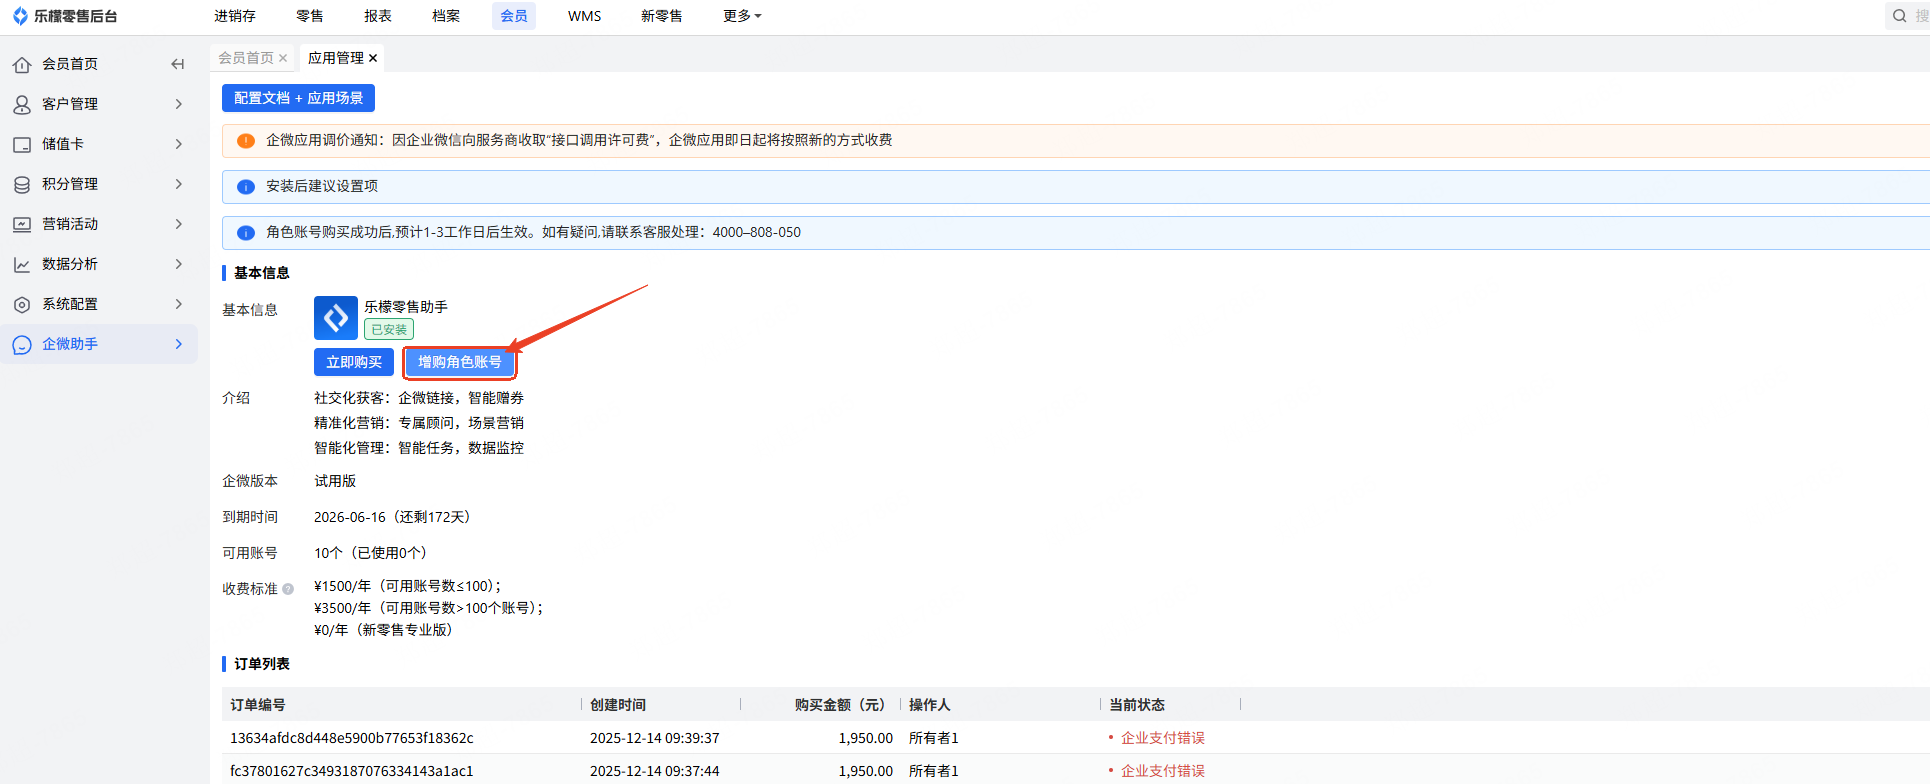Click the help icon next to 收费标准

tap(288, 589)
